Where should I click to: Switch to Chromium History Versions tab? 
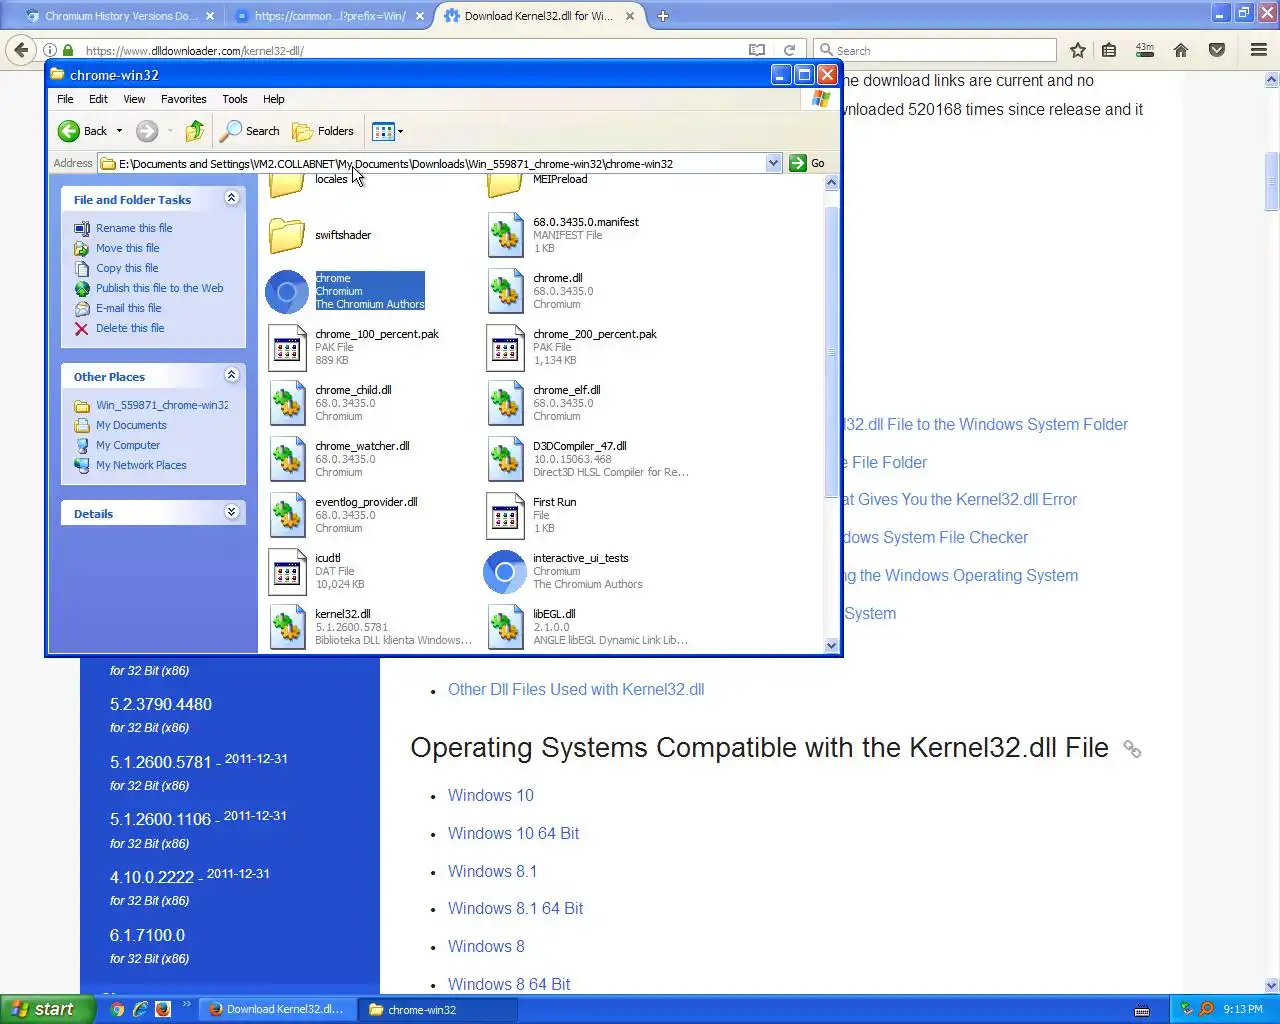tap(120, 16)
